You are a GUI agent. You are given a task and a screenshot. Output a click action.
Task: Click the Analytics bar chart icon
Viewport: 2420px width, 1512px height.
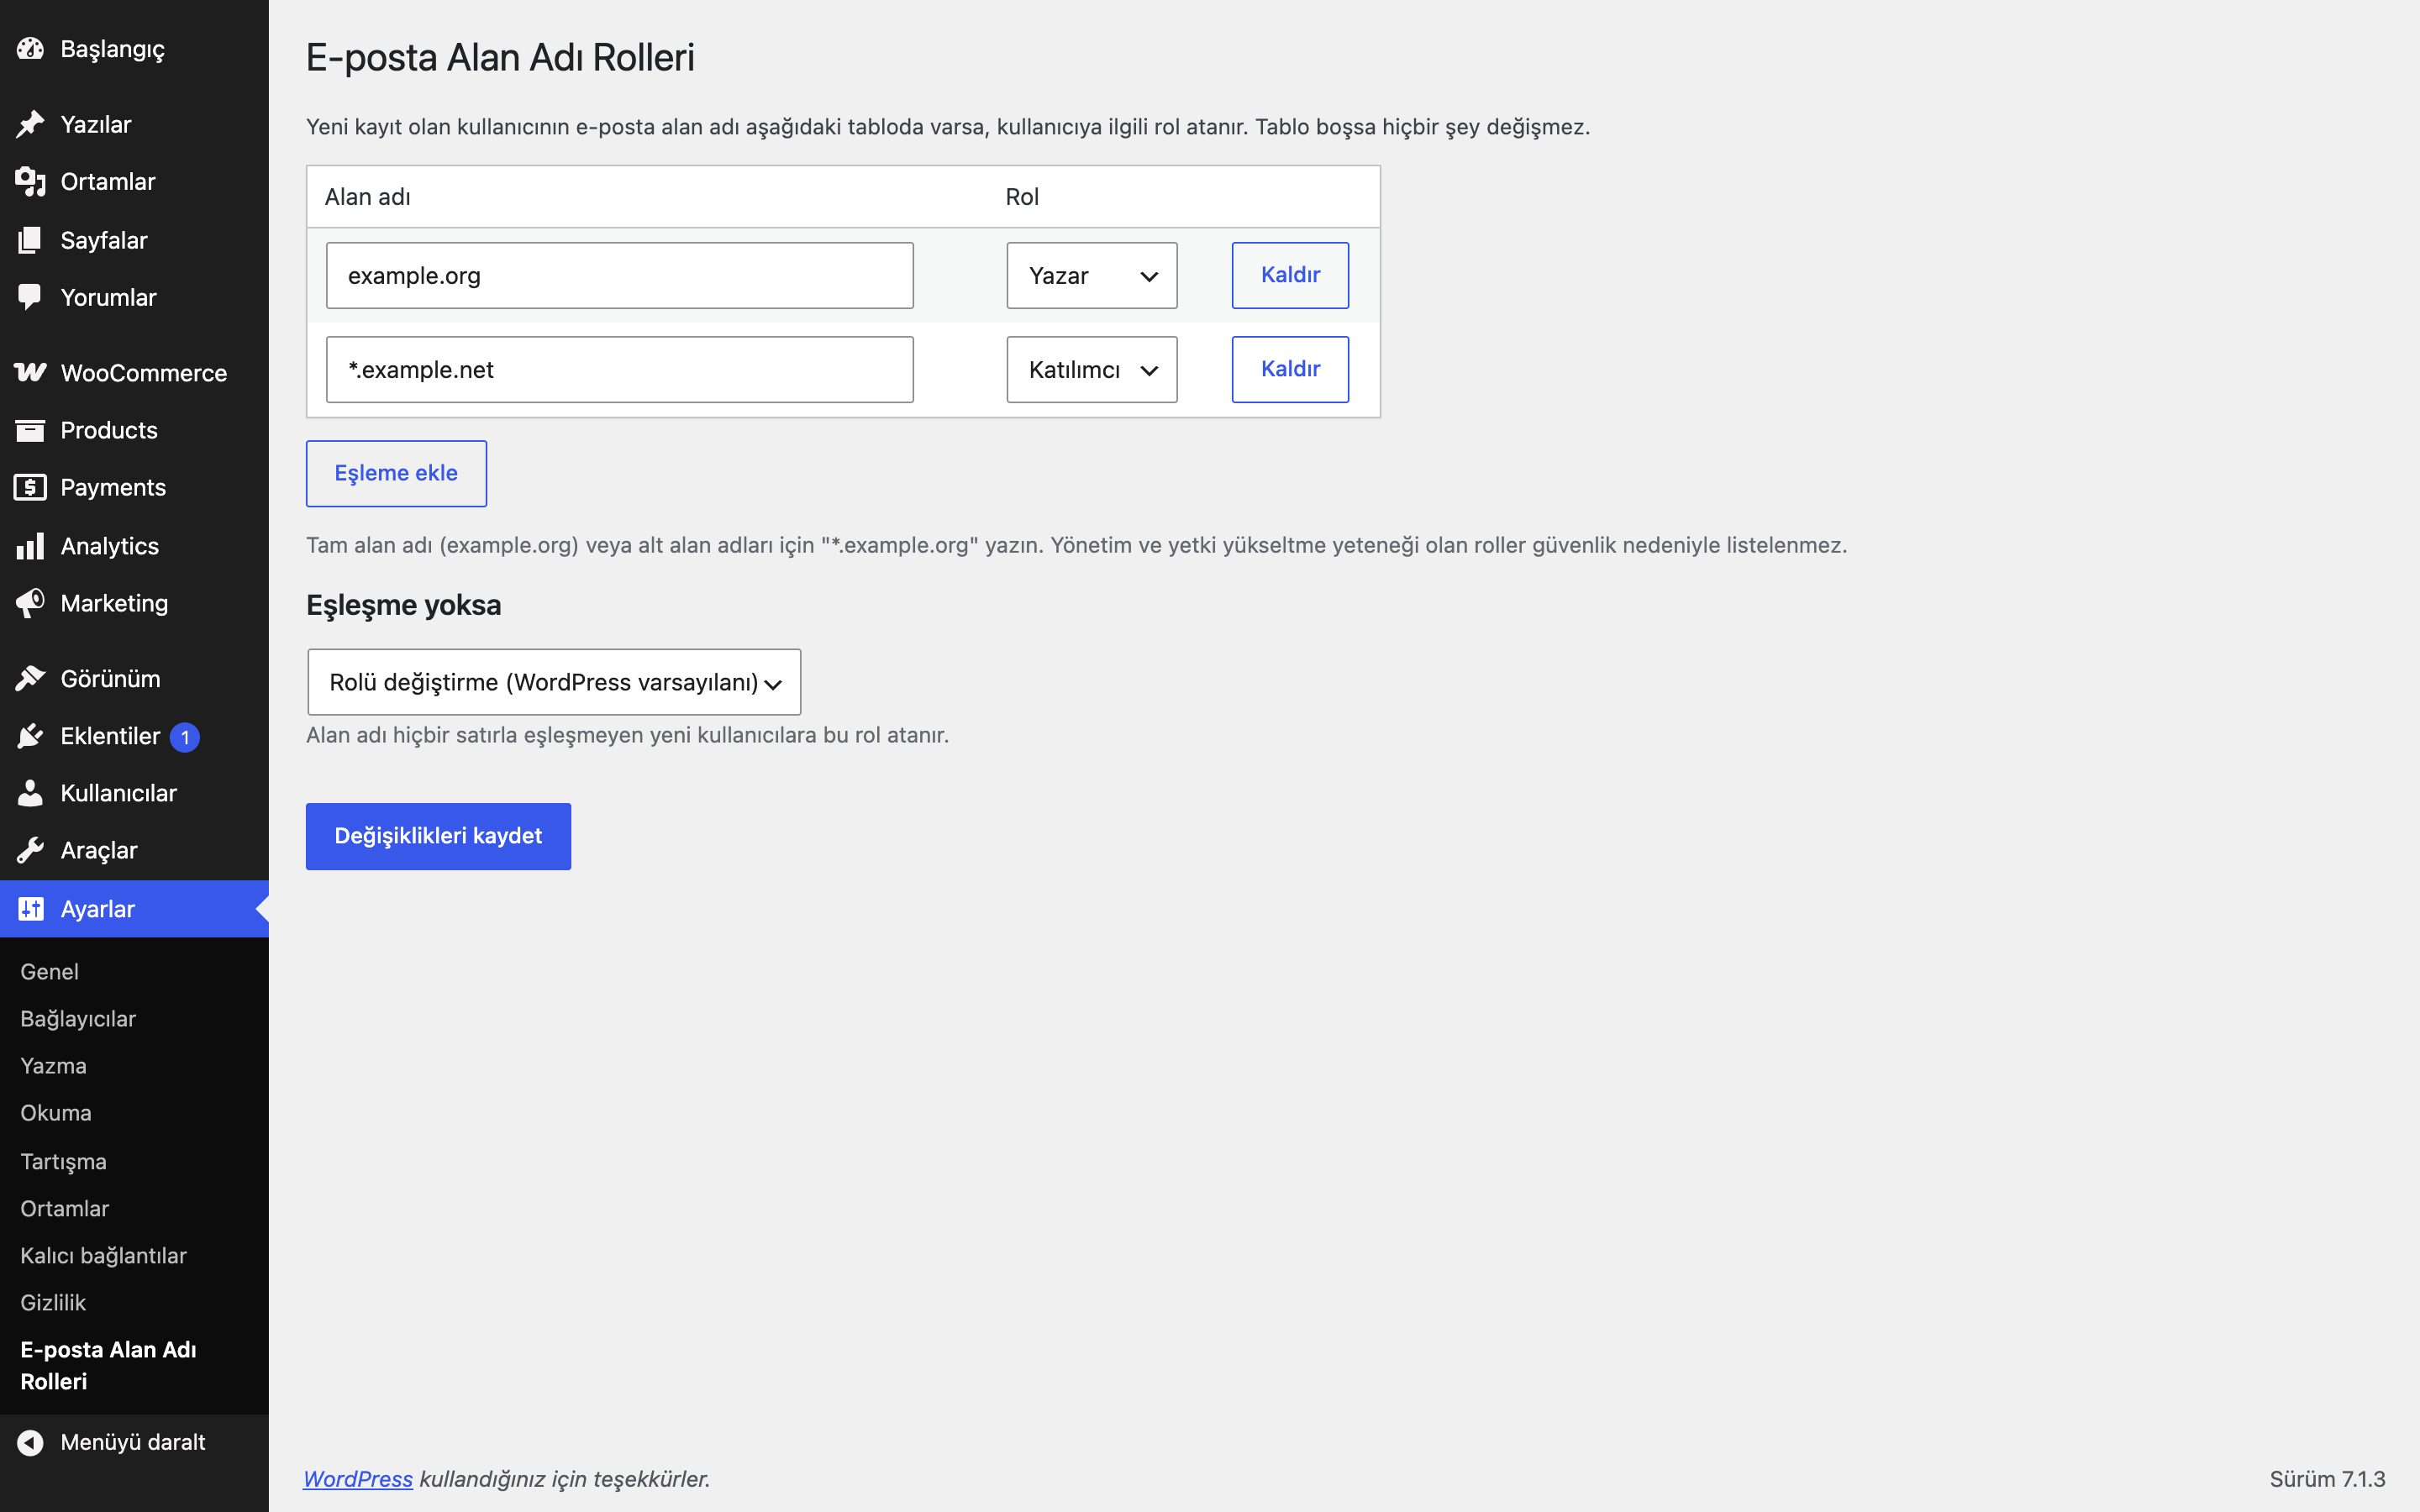click(30, 545)
